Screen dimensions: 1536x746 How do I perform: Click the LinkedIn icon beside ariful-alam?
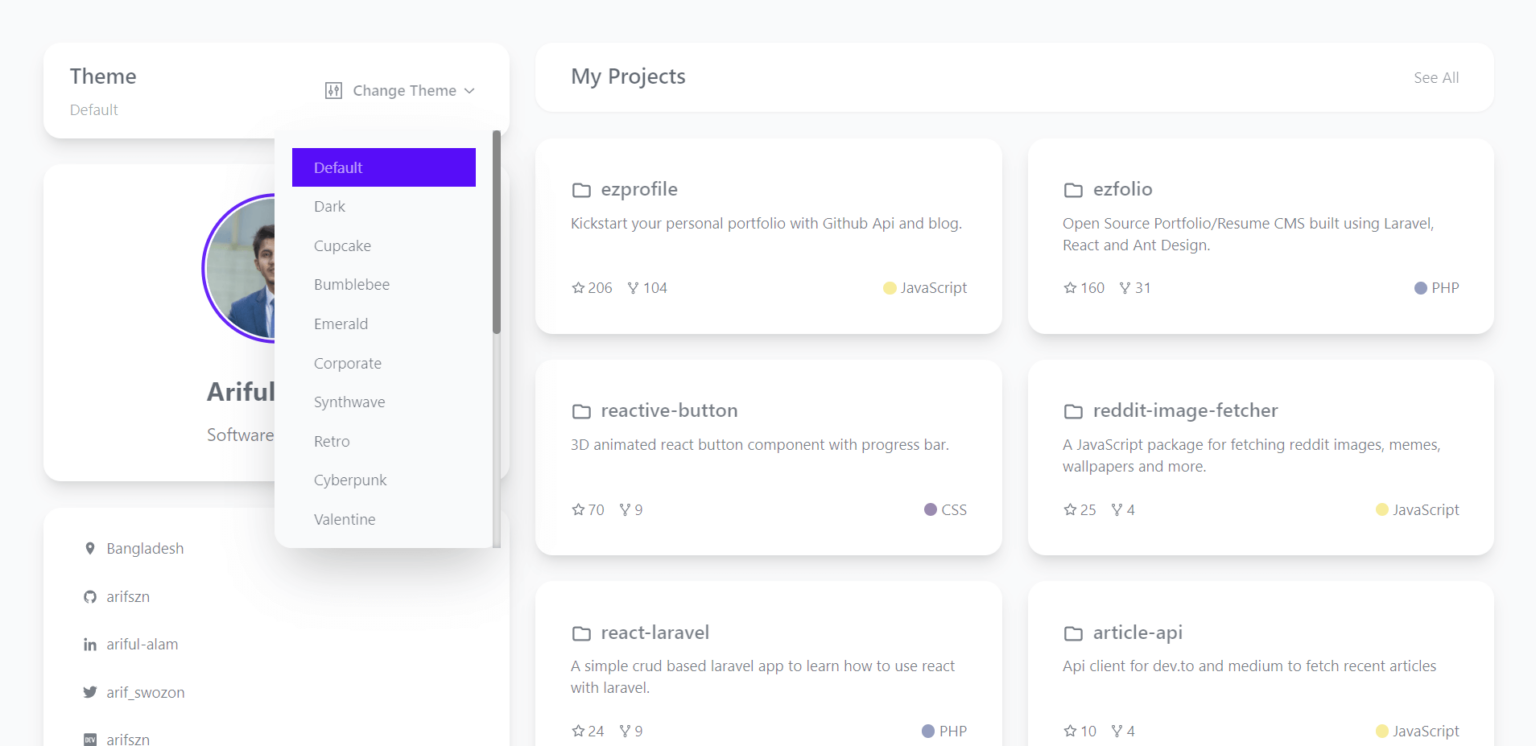point(90,644)
